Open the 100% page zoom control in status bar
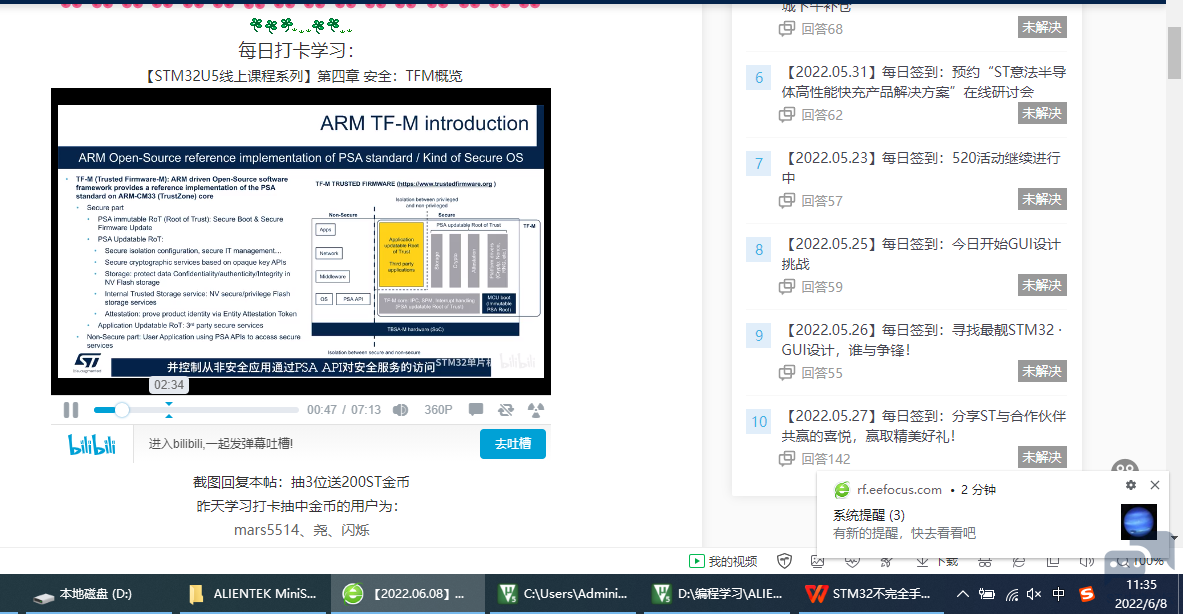Image resolution: width=1183 pixels, height=614 pixels. pyautogui.click(x=1140, y=561)
